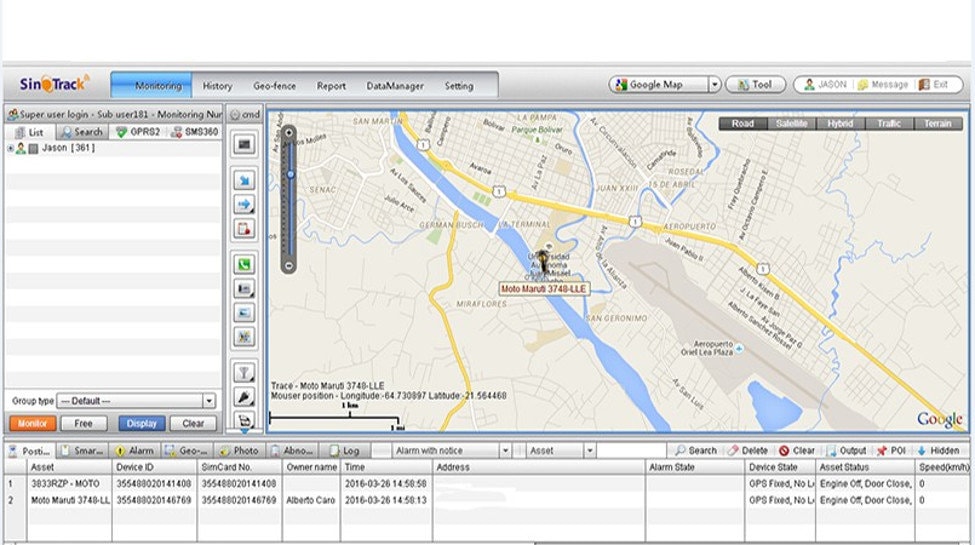Click the SinoTrack logo
The image size is (975, 545).
54,84
